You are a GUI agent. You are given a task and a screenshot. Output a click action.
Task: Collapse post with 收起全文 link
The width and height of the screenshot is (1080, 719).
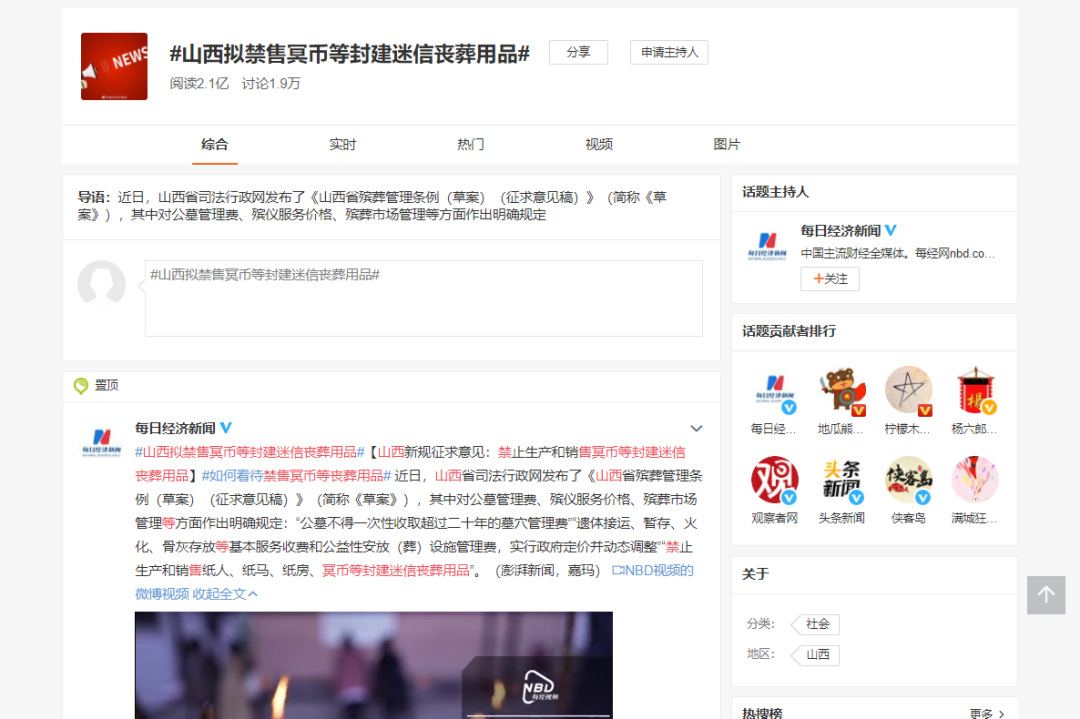pyautogui.click(x=225, y=594)
